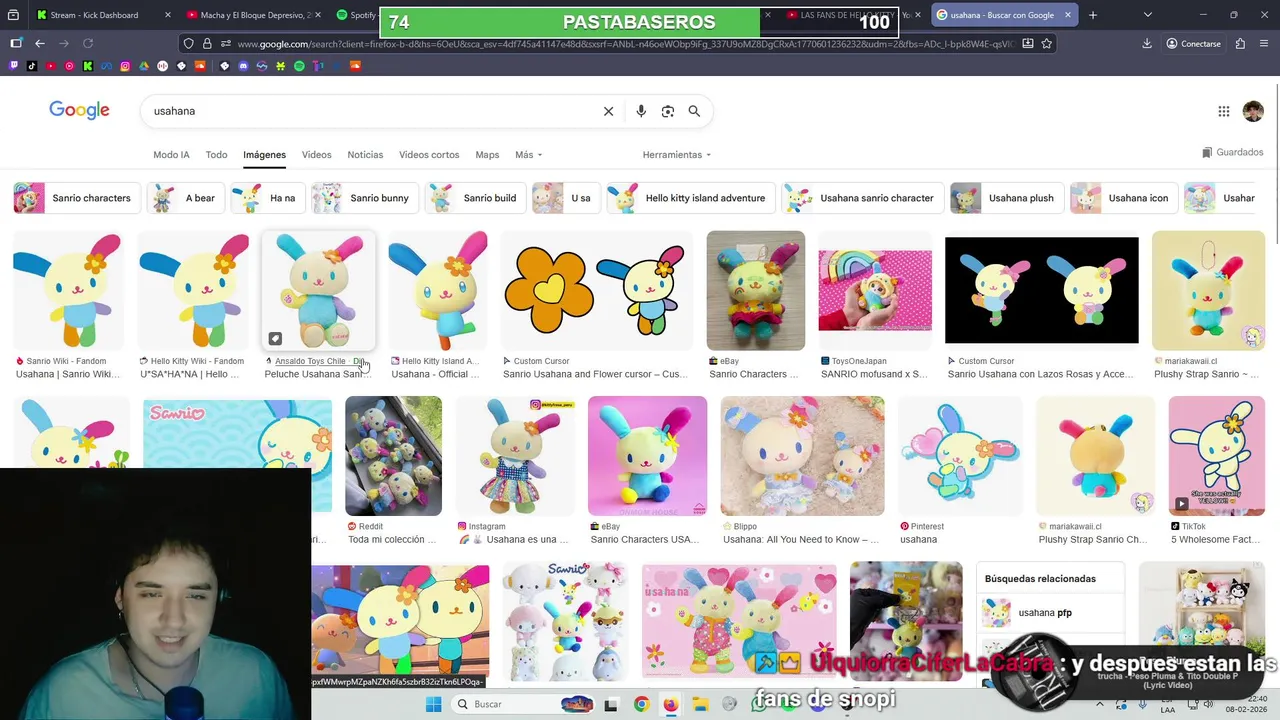
Task: Open the Google apps grid
Action: click(1223, 111)
